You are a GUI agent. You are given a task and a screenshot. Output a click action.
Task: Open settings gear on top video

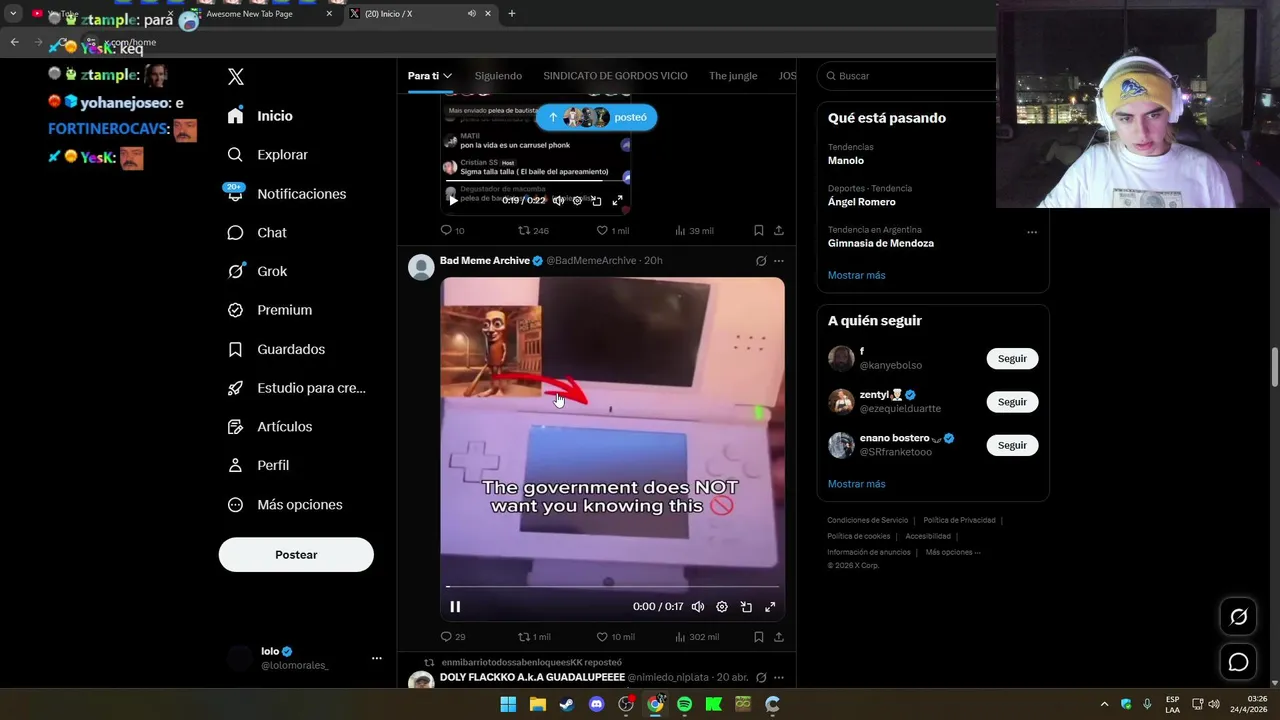577,201
